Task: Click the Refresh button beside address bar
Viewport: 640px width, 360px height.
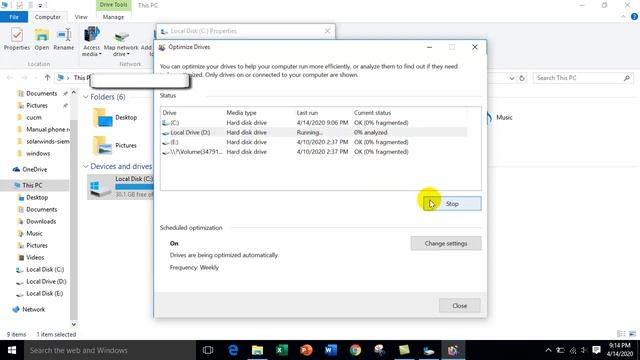Action: [x=522, y=78]
